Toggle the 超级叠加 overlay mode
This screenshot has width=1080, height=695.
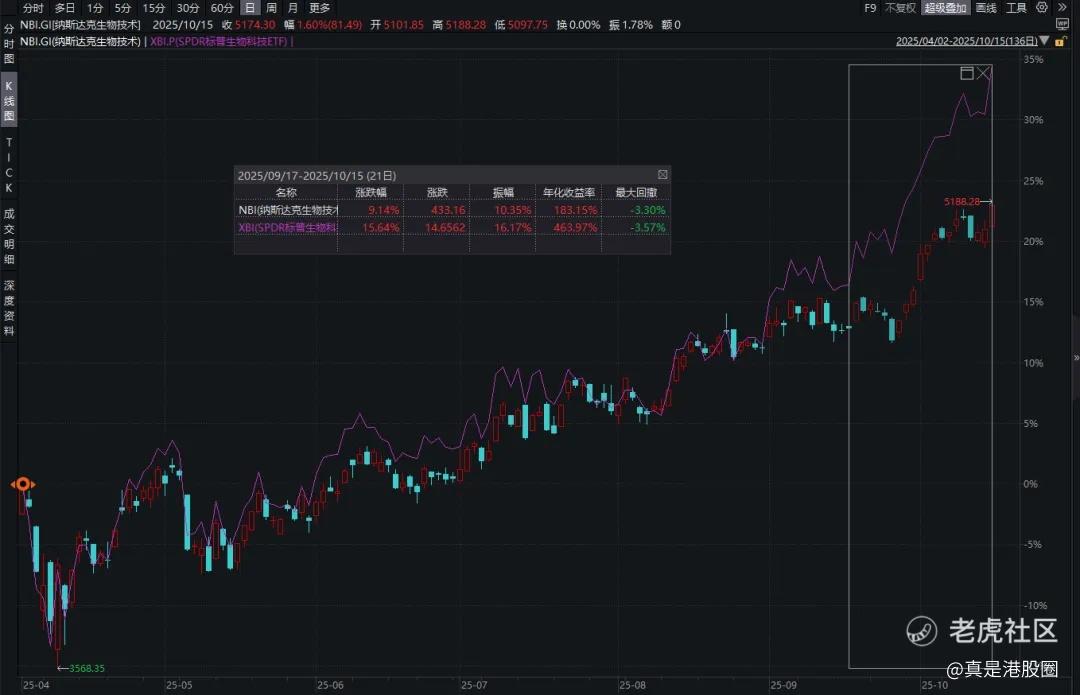946,8
